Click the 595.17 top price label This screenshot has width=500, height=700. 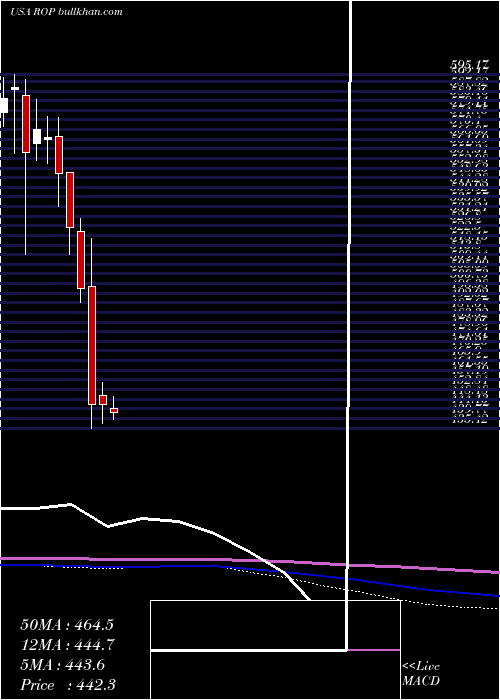469,66
